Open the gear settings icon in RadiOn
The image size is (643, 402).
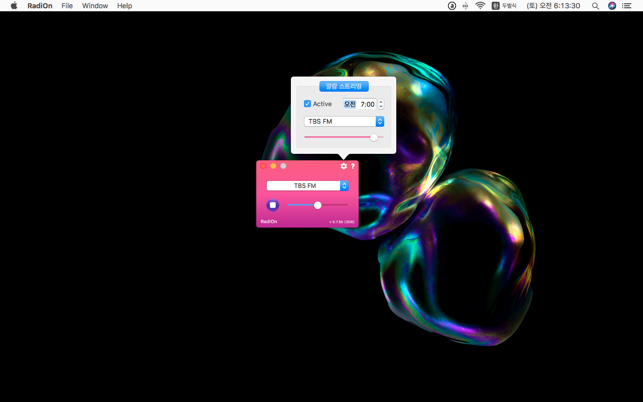coord(344,166)
